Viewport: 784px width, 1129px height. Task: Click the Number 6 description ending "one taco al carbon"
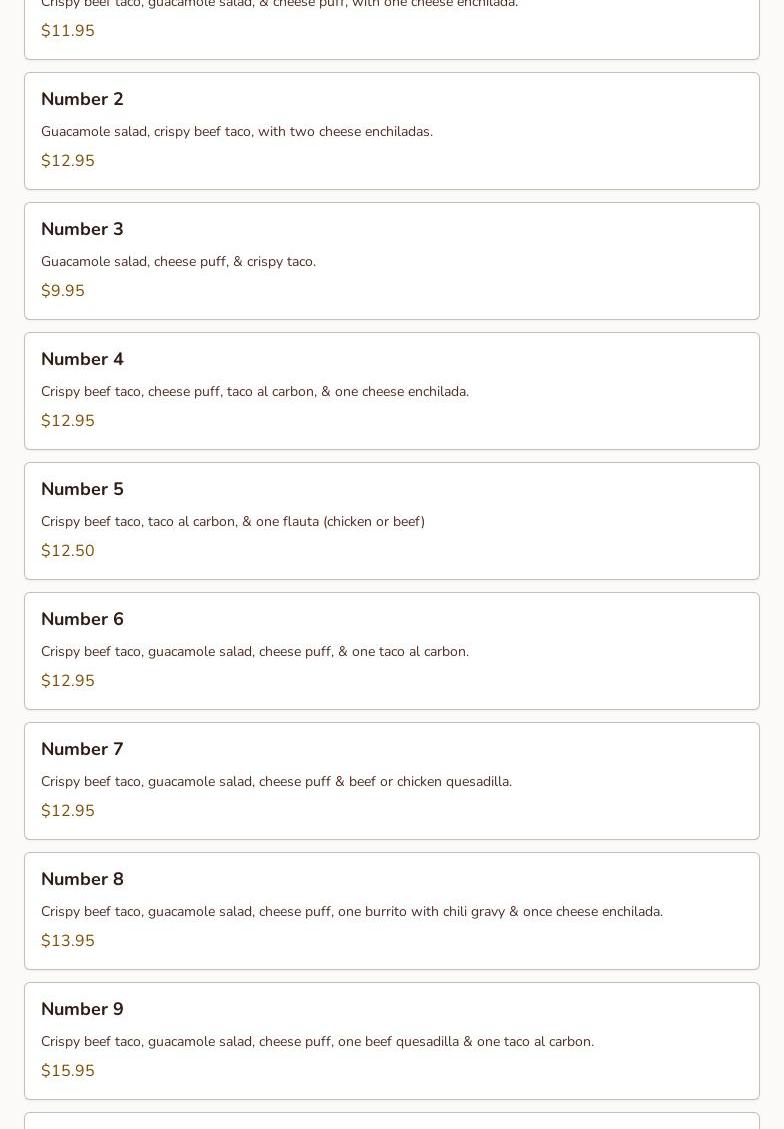pyautogui.click(x=255, y=651)
